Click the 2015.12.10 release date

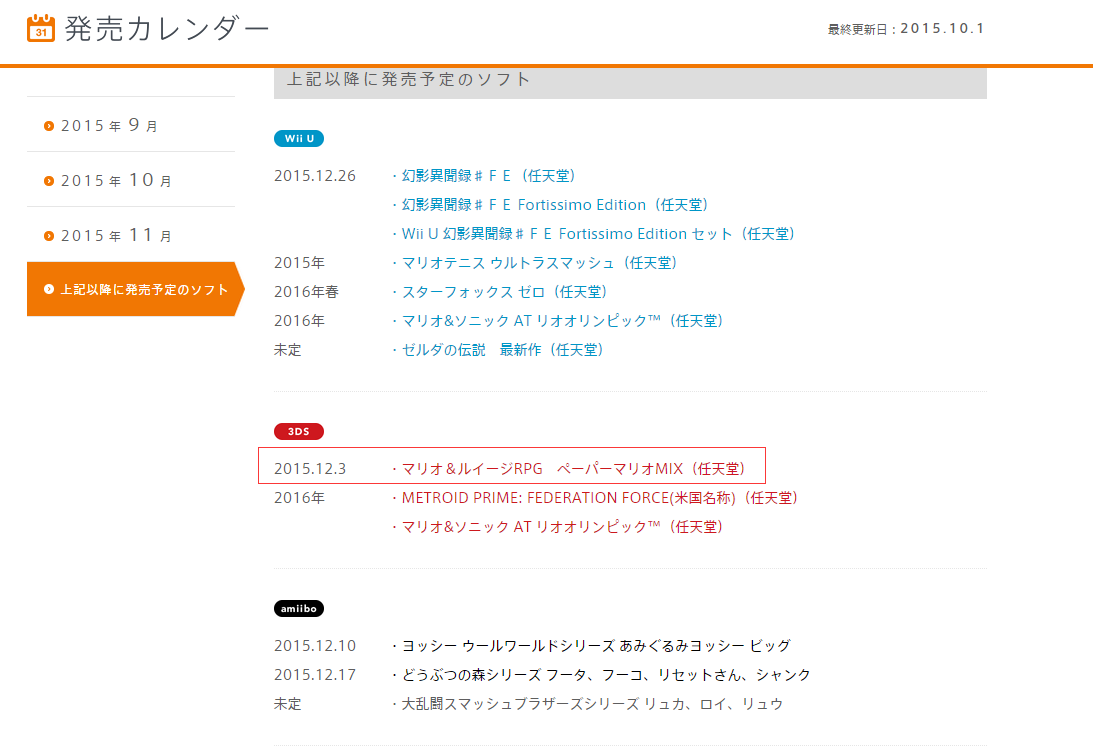315,646
